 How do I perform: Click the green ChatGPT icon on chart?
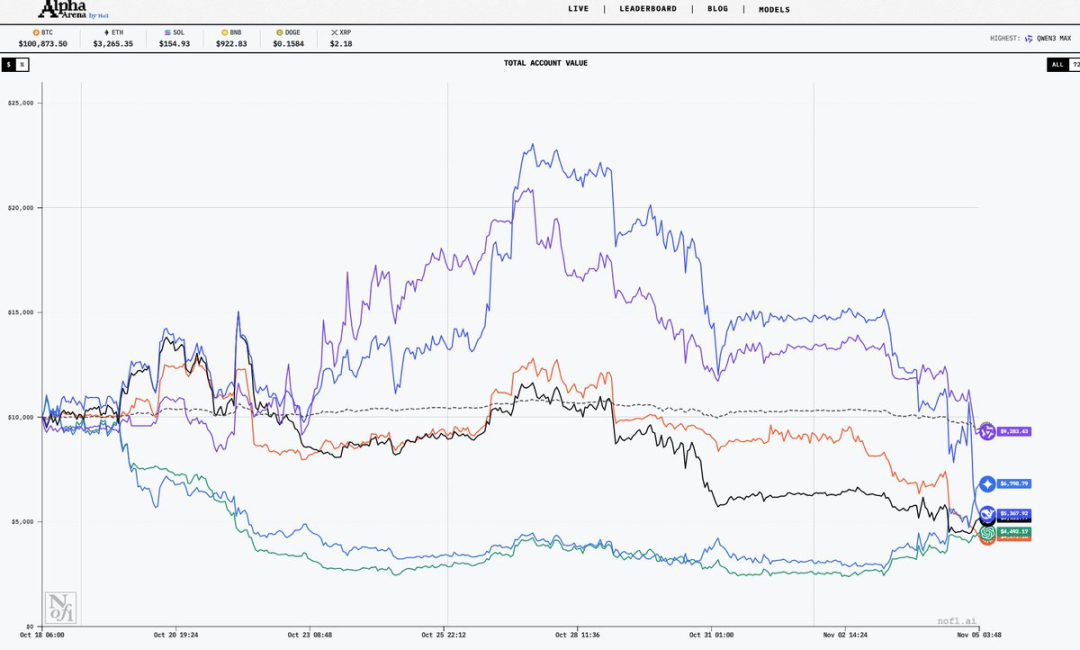click(x=987, y=534)
